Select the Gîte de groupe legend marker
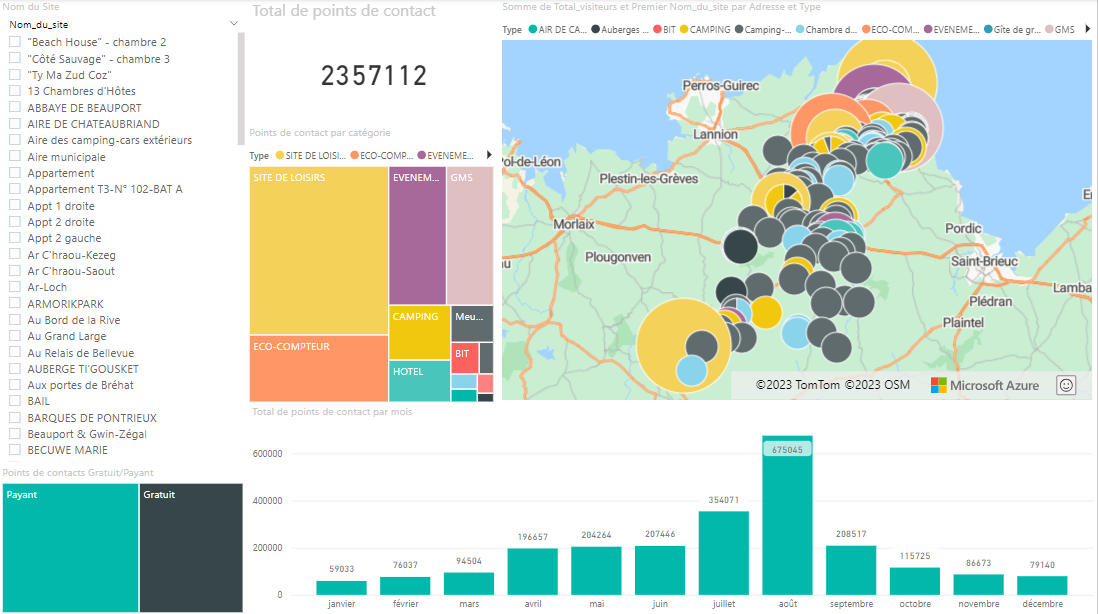1098x614 pixels. (x=988, y=30)
